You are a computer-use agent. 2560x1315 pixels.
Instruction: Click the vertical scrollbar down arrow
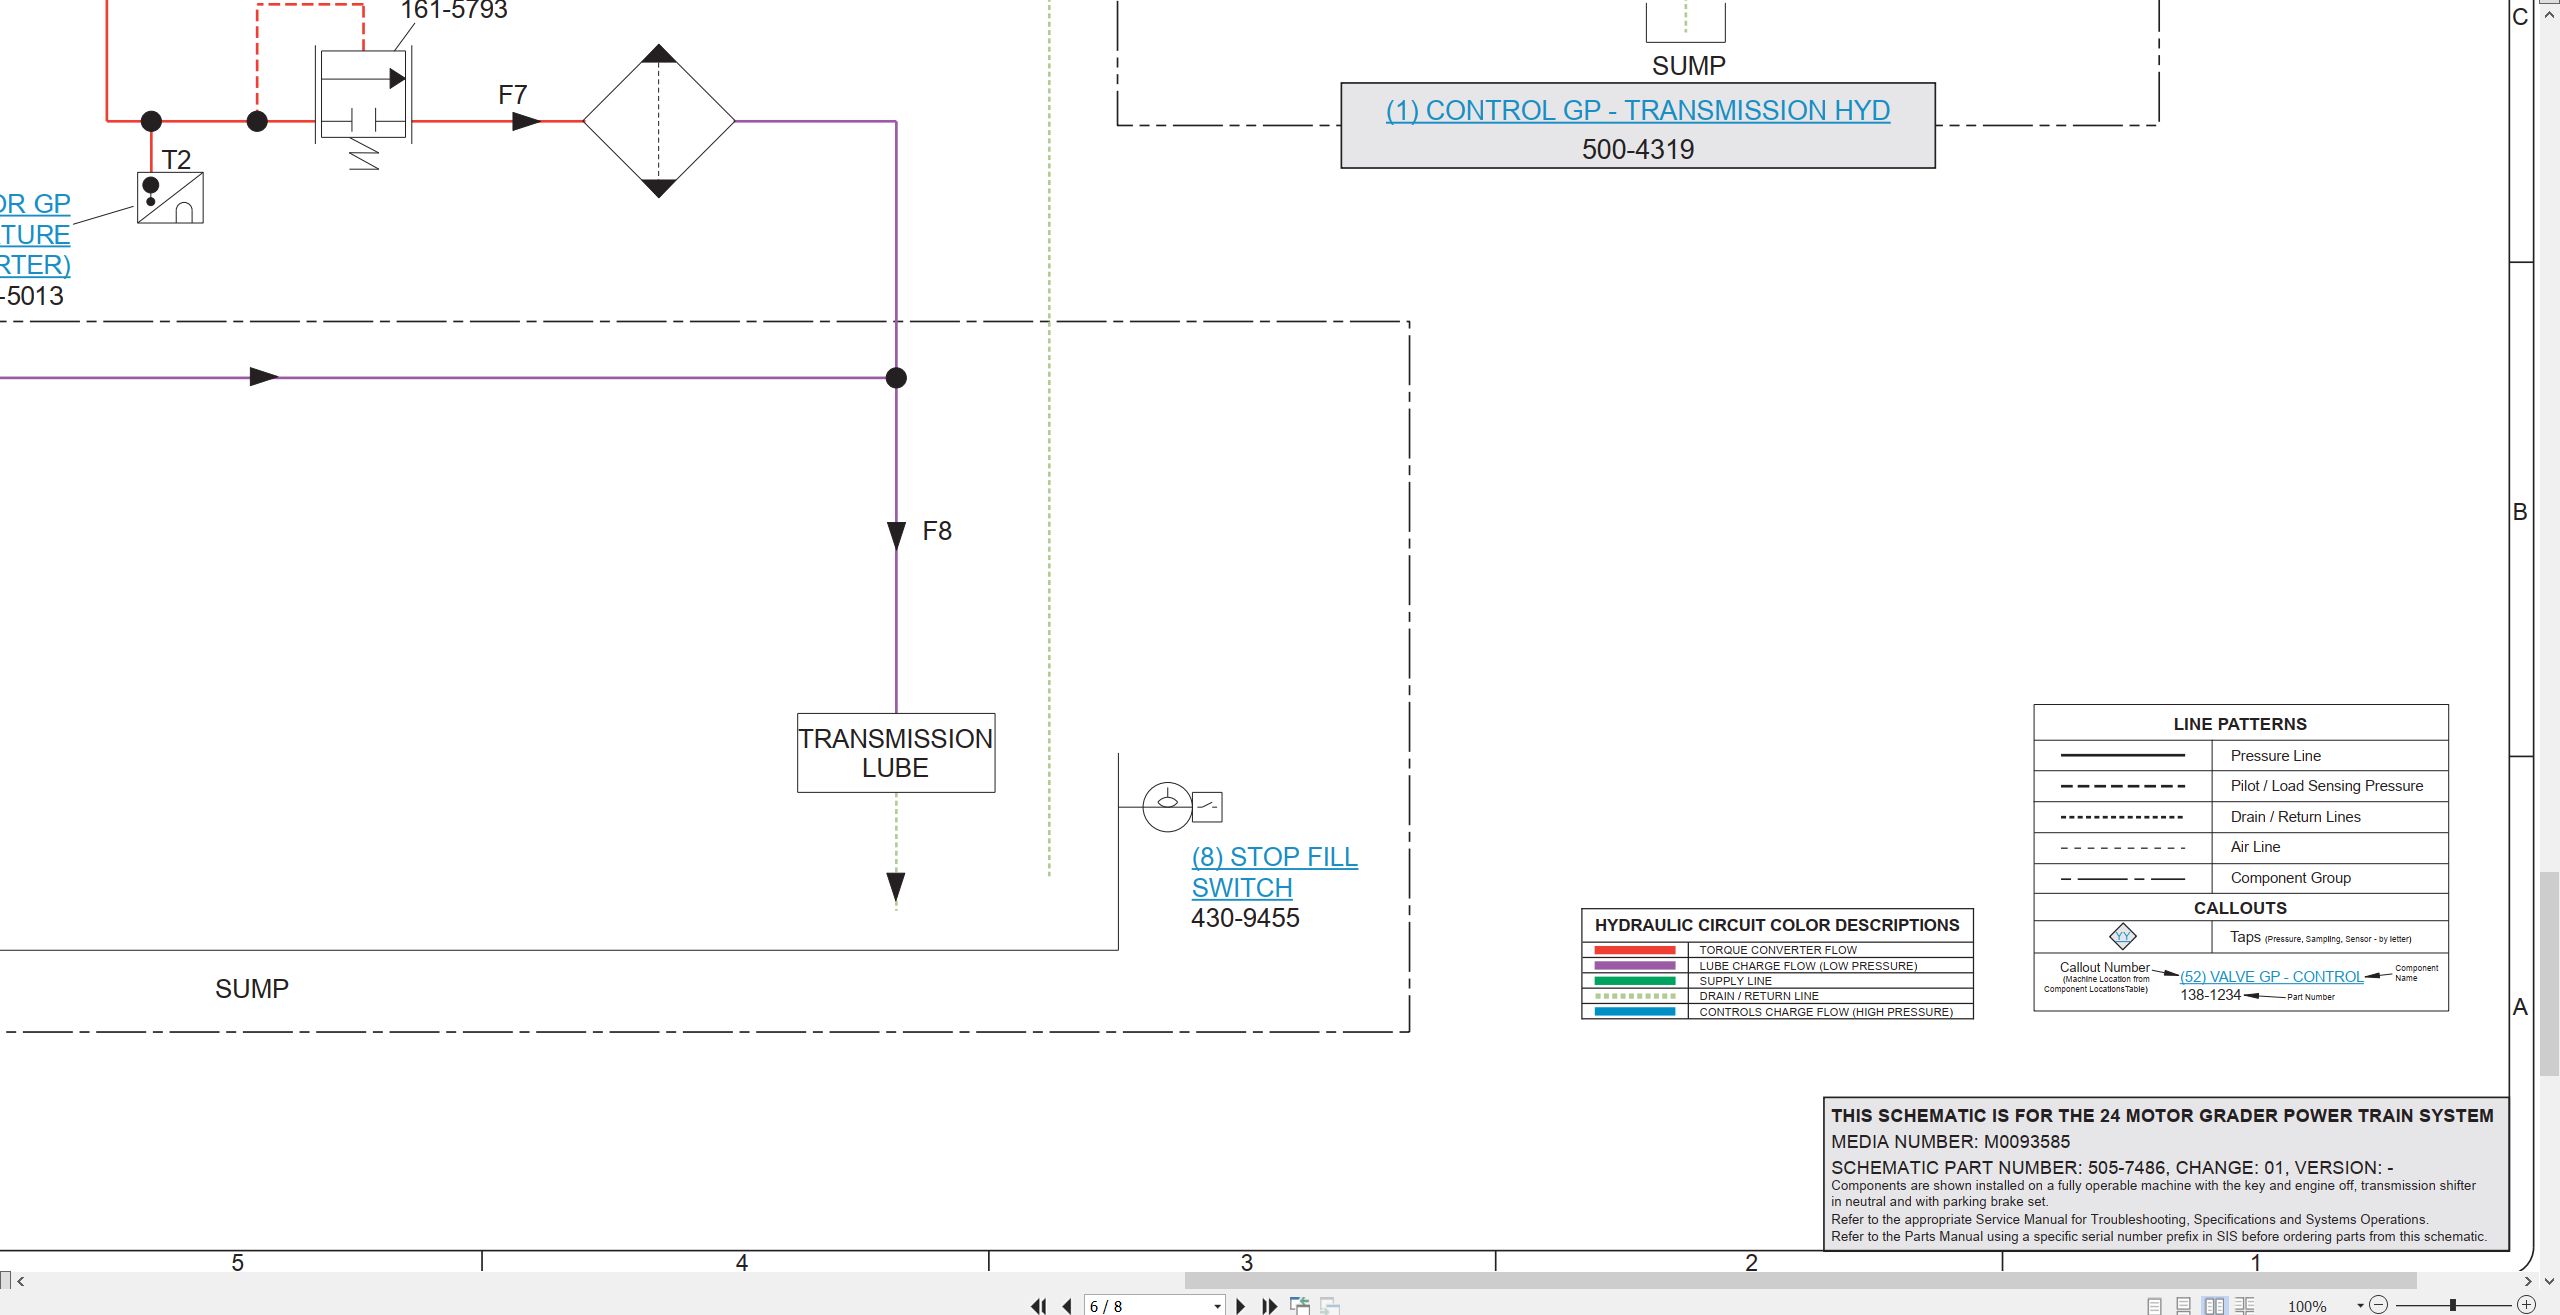pyautogui.click(x=2549, y=1280)
